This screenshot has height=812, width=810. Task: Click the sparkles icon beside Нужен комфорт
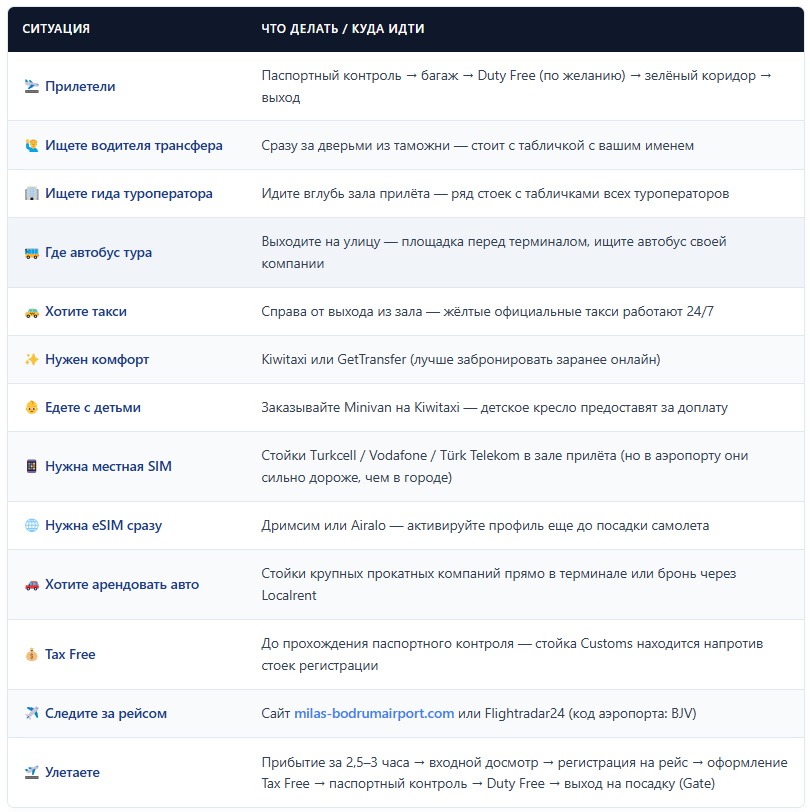point(32,359)
